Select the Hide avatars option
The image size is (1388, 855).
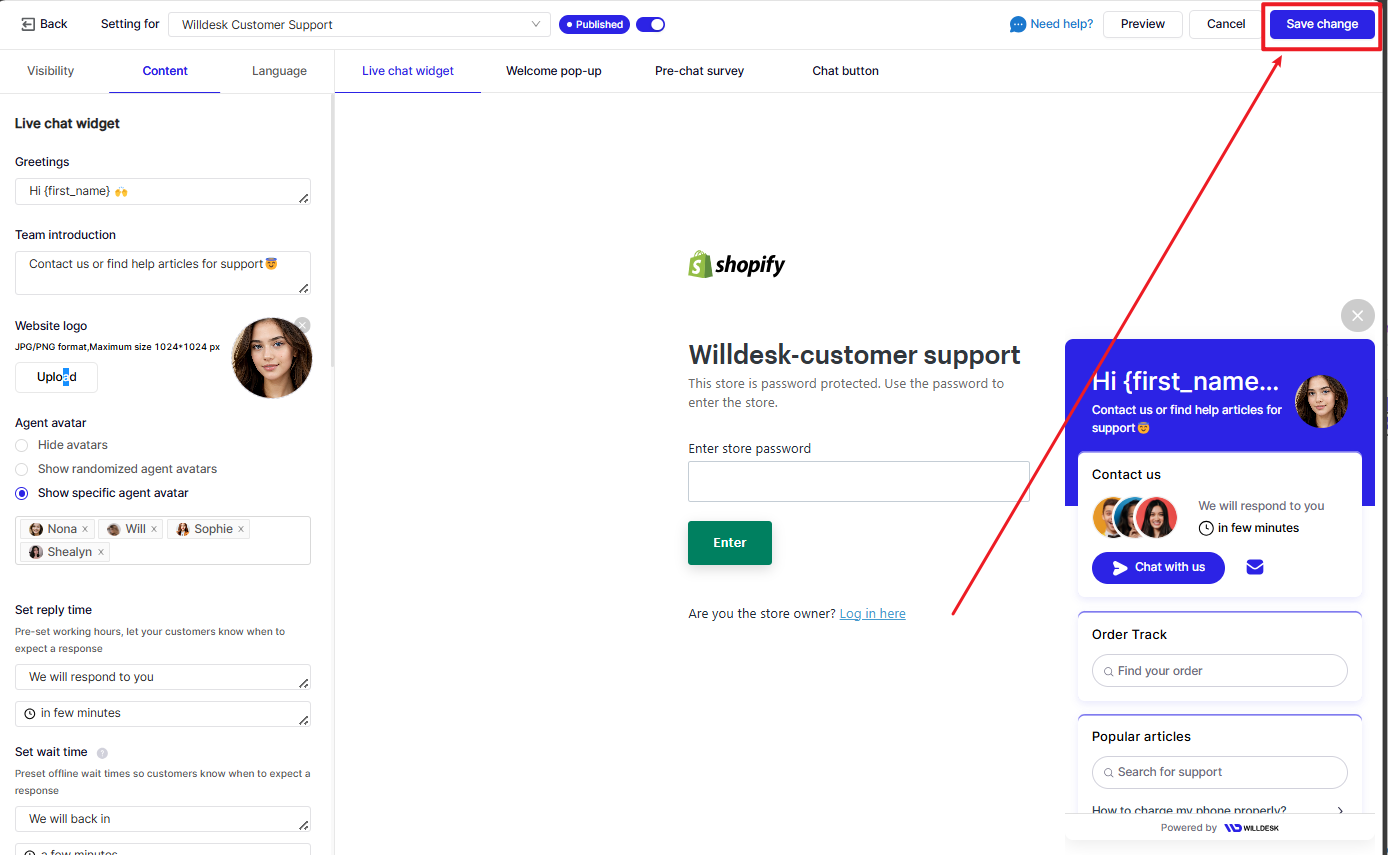21,445
